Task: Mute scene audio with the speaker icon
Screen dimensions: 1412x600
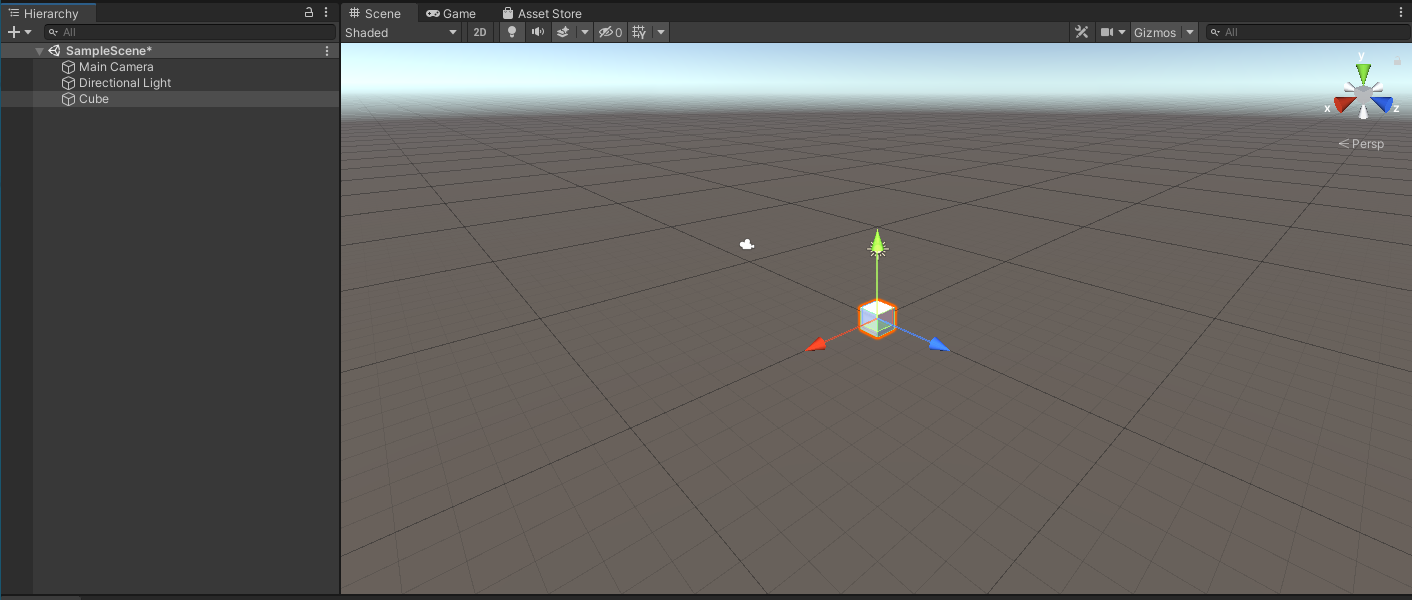Action: click(538, 32)
